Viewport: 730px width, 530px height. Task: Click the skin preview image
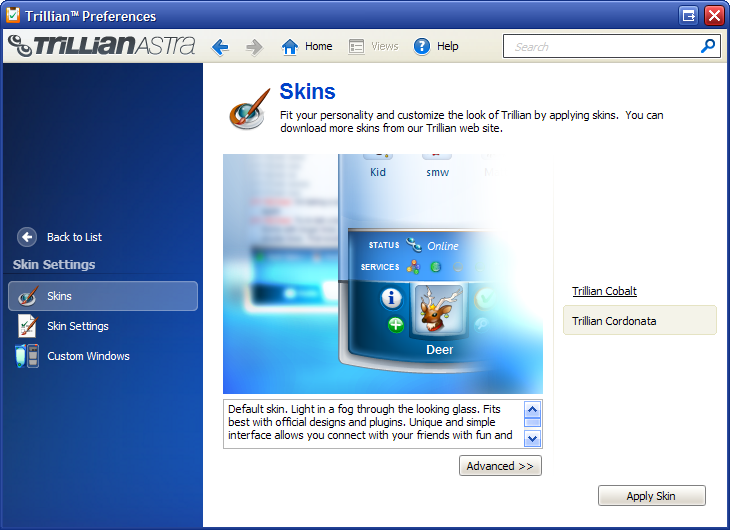coord(383,274)
